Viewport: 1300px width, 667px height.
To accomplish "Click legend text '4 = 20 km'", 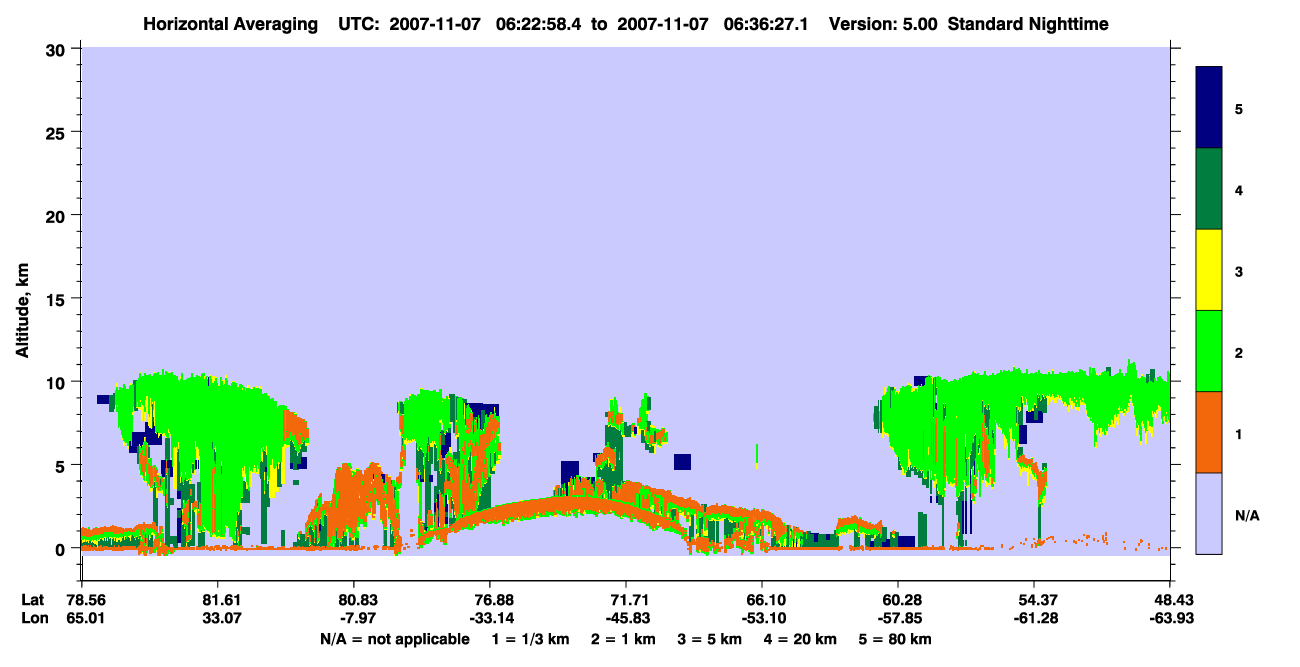I will point(802,639).
